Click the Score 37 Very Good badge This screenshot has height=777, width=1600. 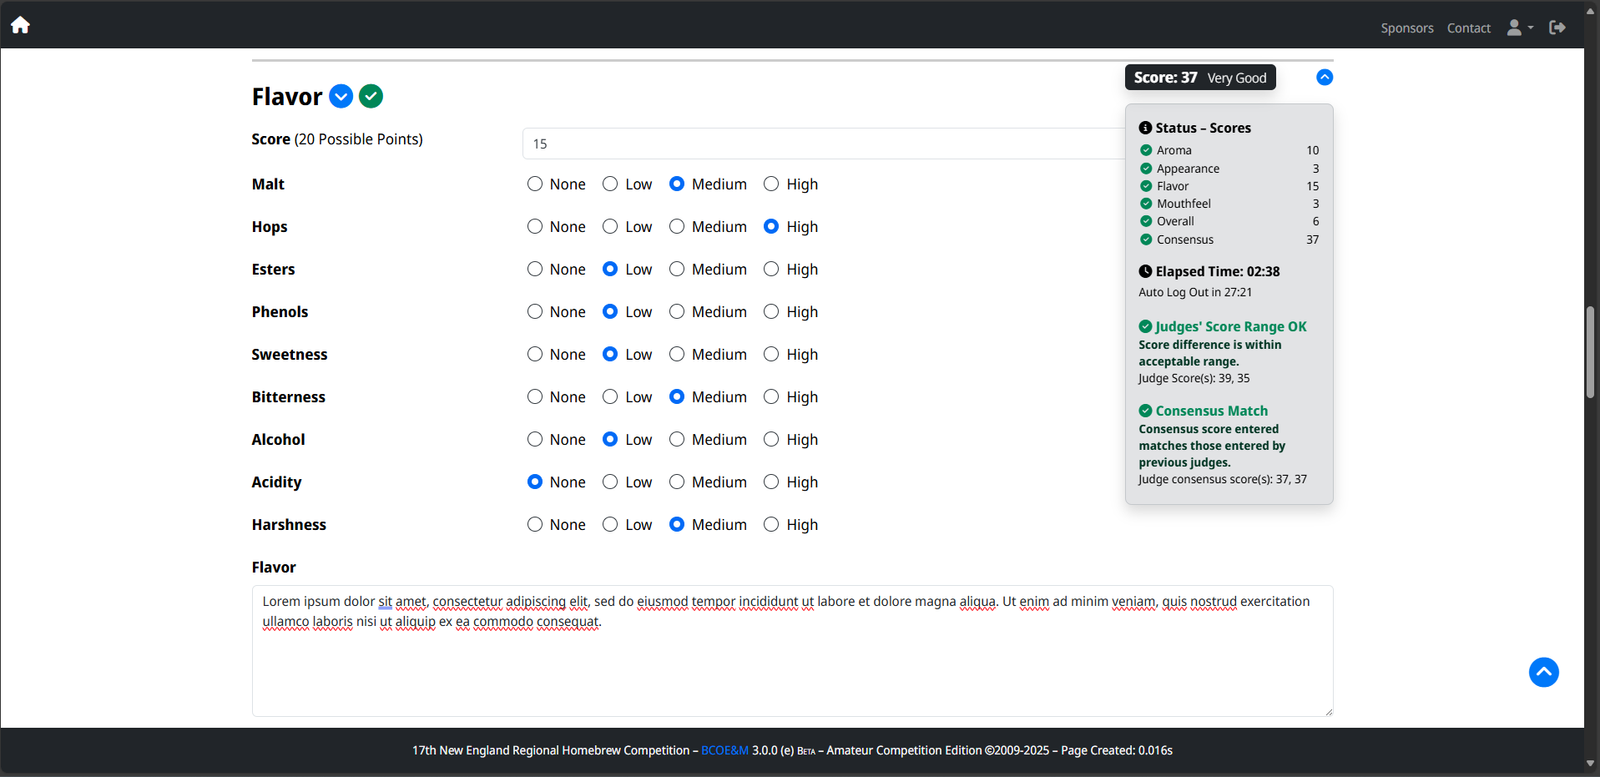pos(1200,78)
